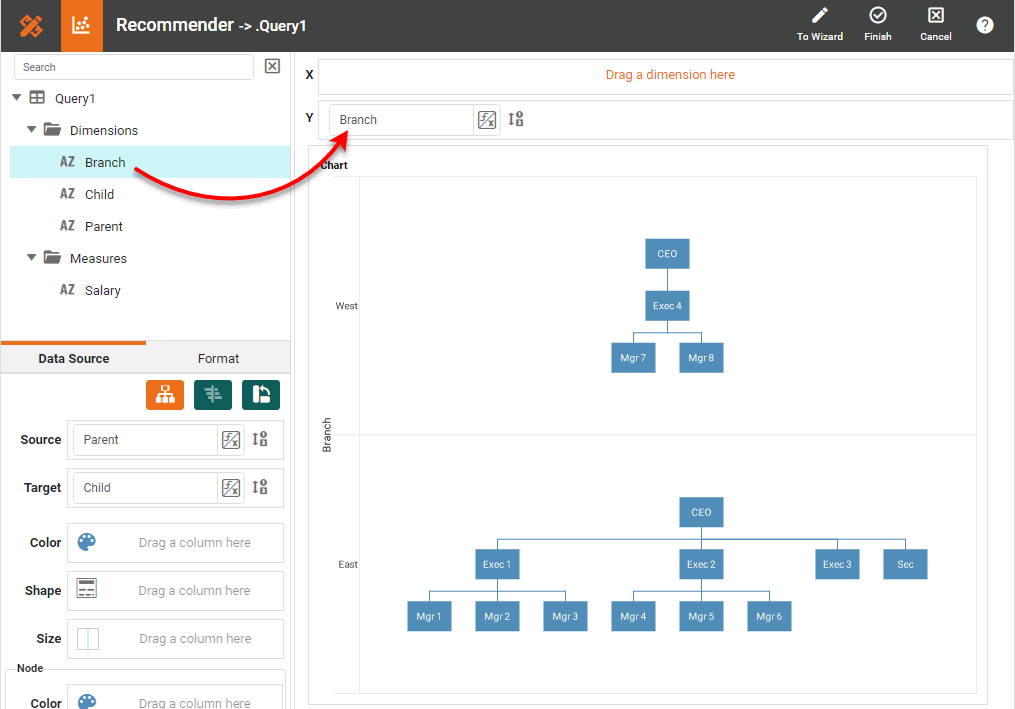Switch to the Format tab

tap(218, 358)
